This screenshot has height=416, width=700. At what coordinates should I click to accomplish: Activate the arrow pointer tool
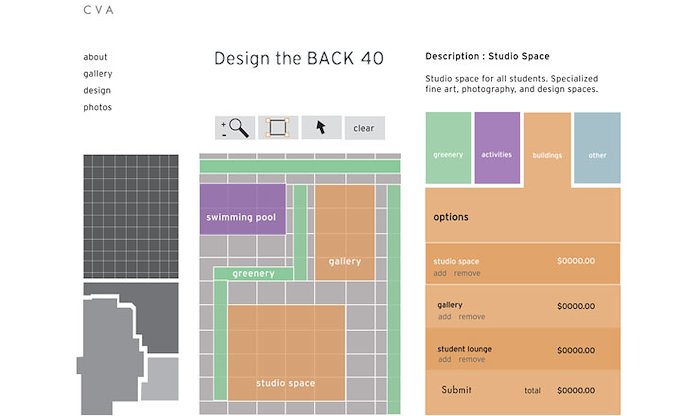tap(321, 128)
